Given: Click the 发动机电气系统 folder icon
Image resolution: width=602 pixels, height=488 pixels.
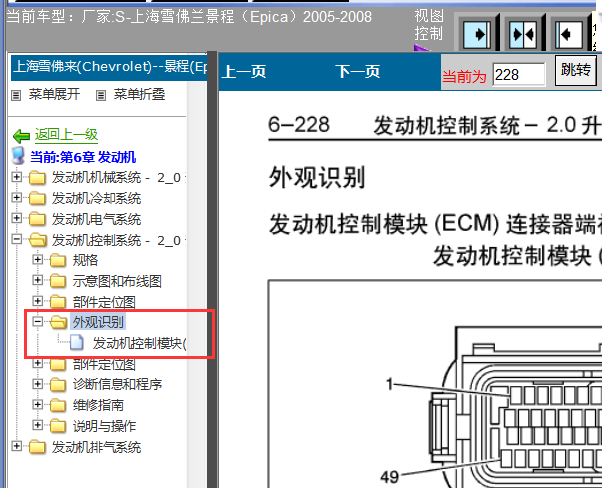Looking at the screenshot, I should click(37, 219).
